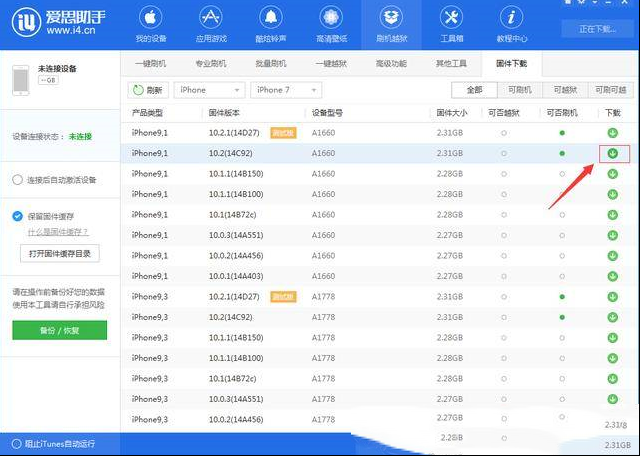
Task: Download firmware 10.0.3(14A551) for A1778
Action: point(612,399)
